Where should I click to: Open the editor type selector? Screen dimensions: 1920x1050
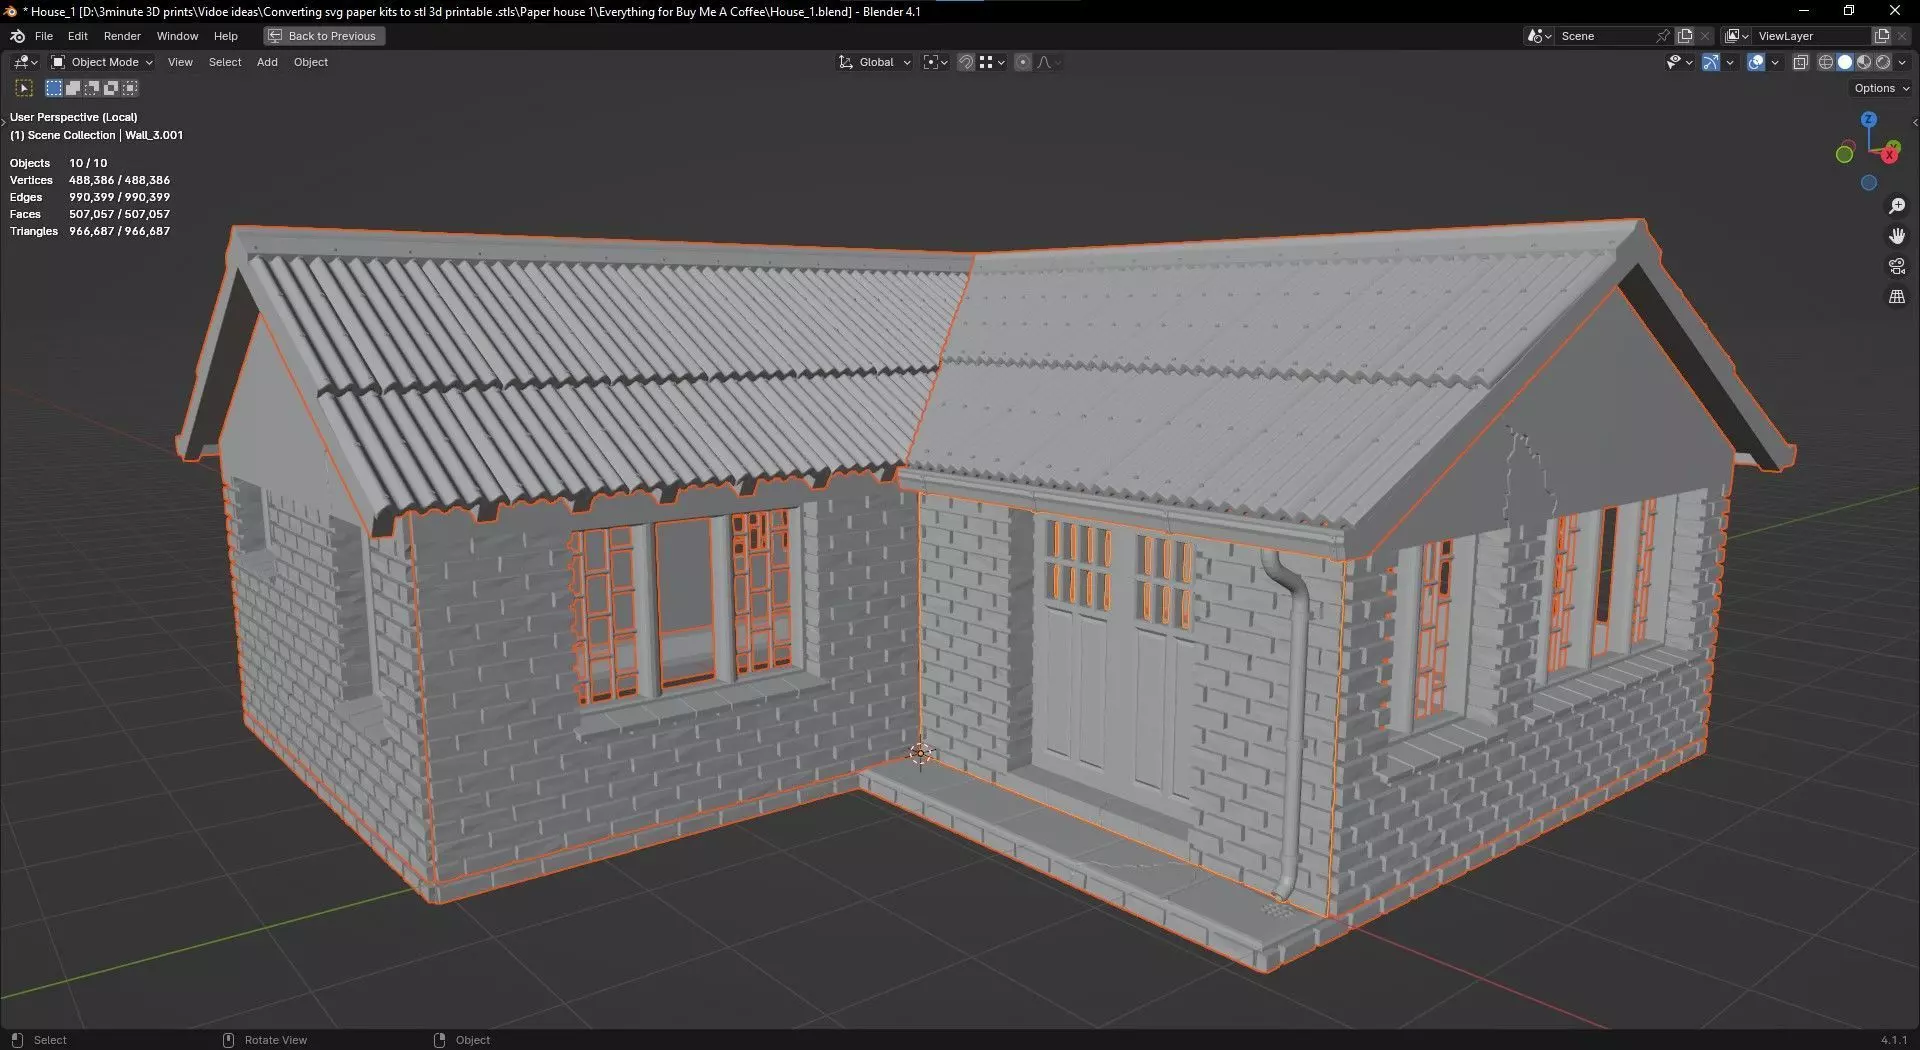tap(25, 62)
